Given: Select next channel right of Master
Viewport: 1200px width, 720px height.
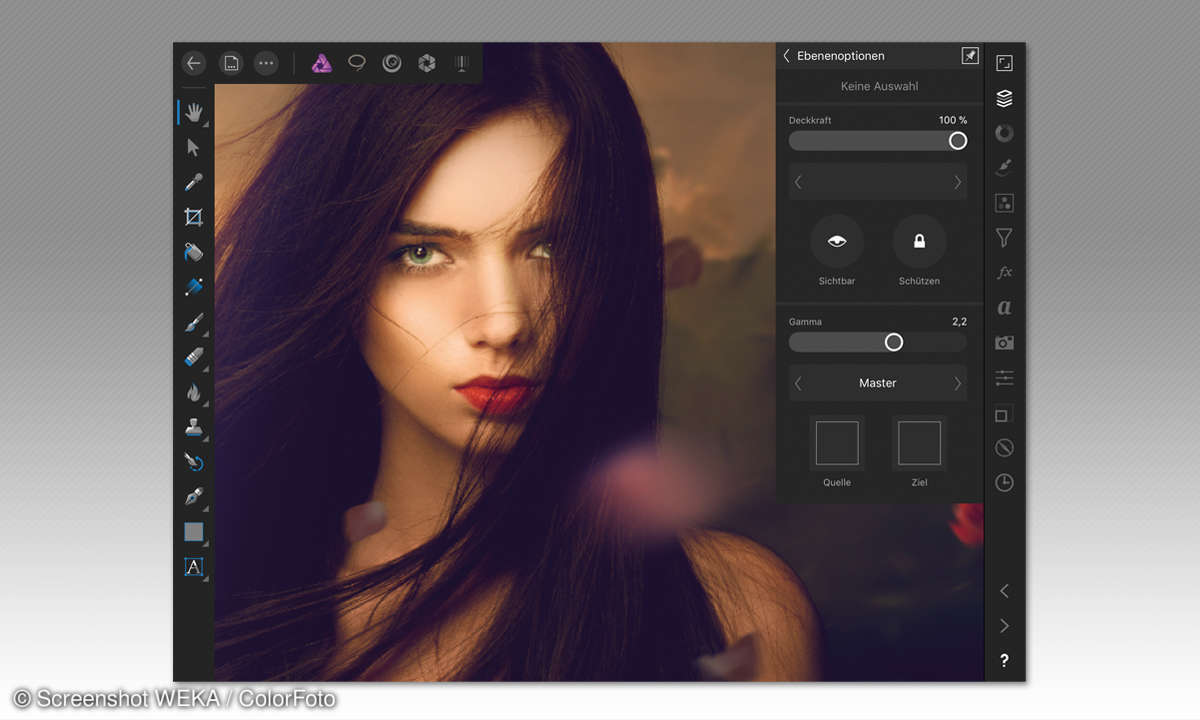Looking at the screenshot, I should pos(957,383).
